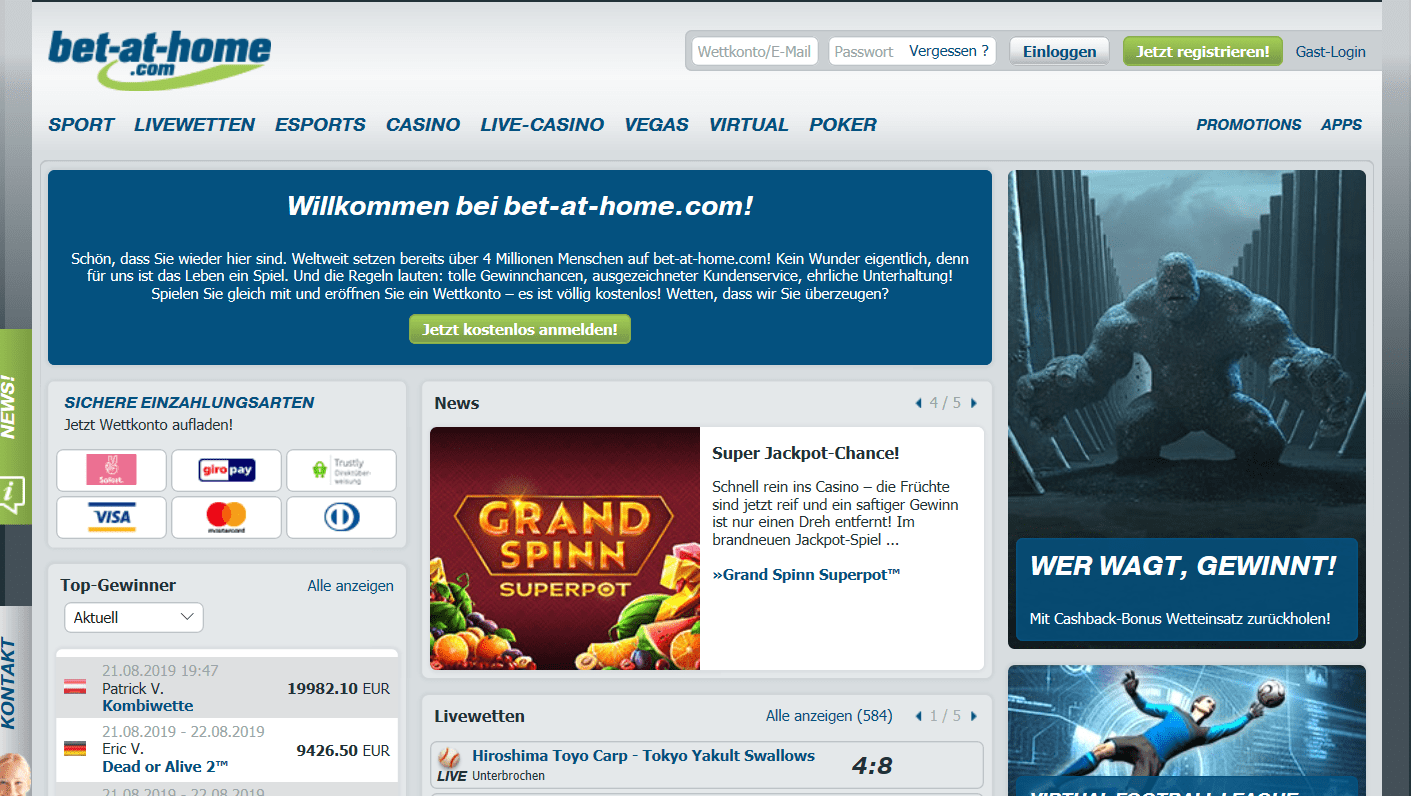Click the bet-at-home.com logo

pyautogui.click(x=159, y=60)
